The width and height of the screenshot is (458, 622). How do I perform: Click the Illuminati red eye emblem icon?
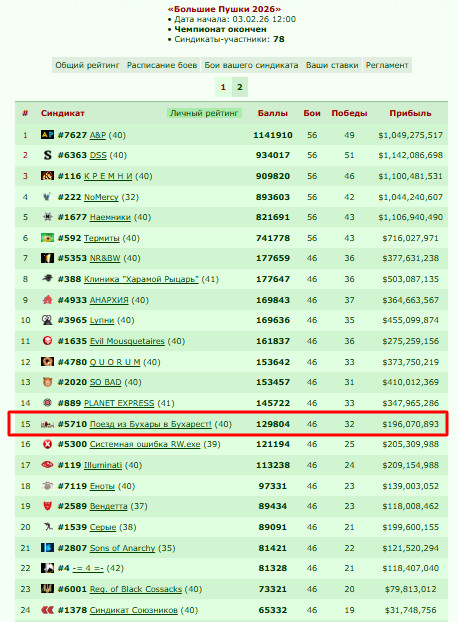click(x=47, y=465)
